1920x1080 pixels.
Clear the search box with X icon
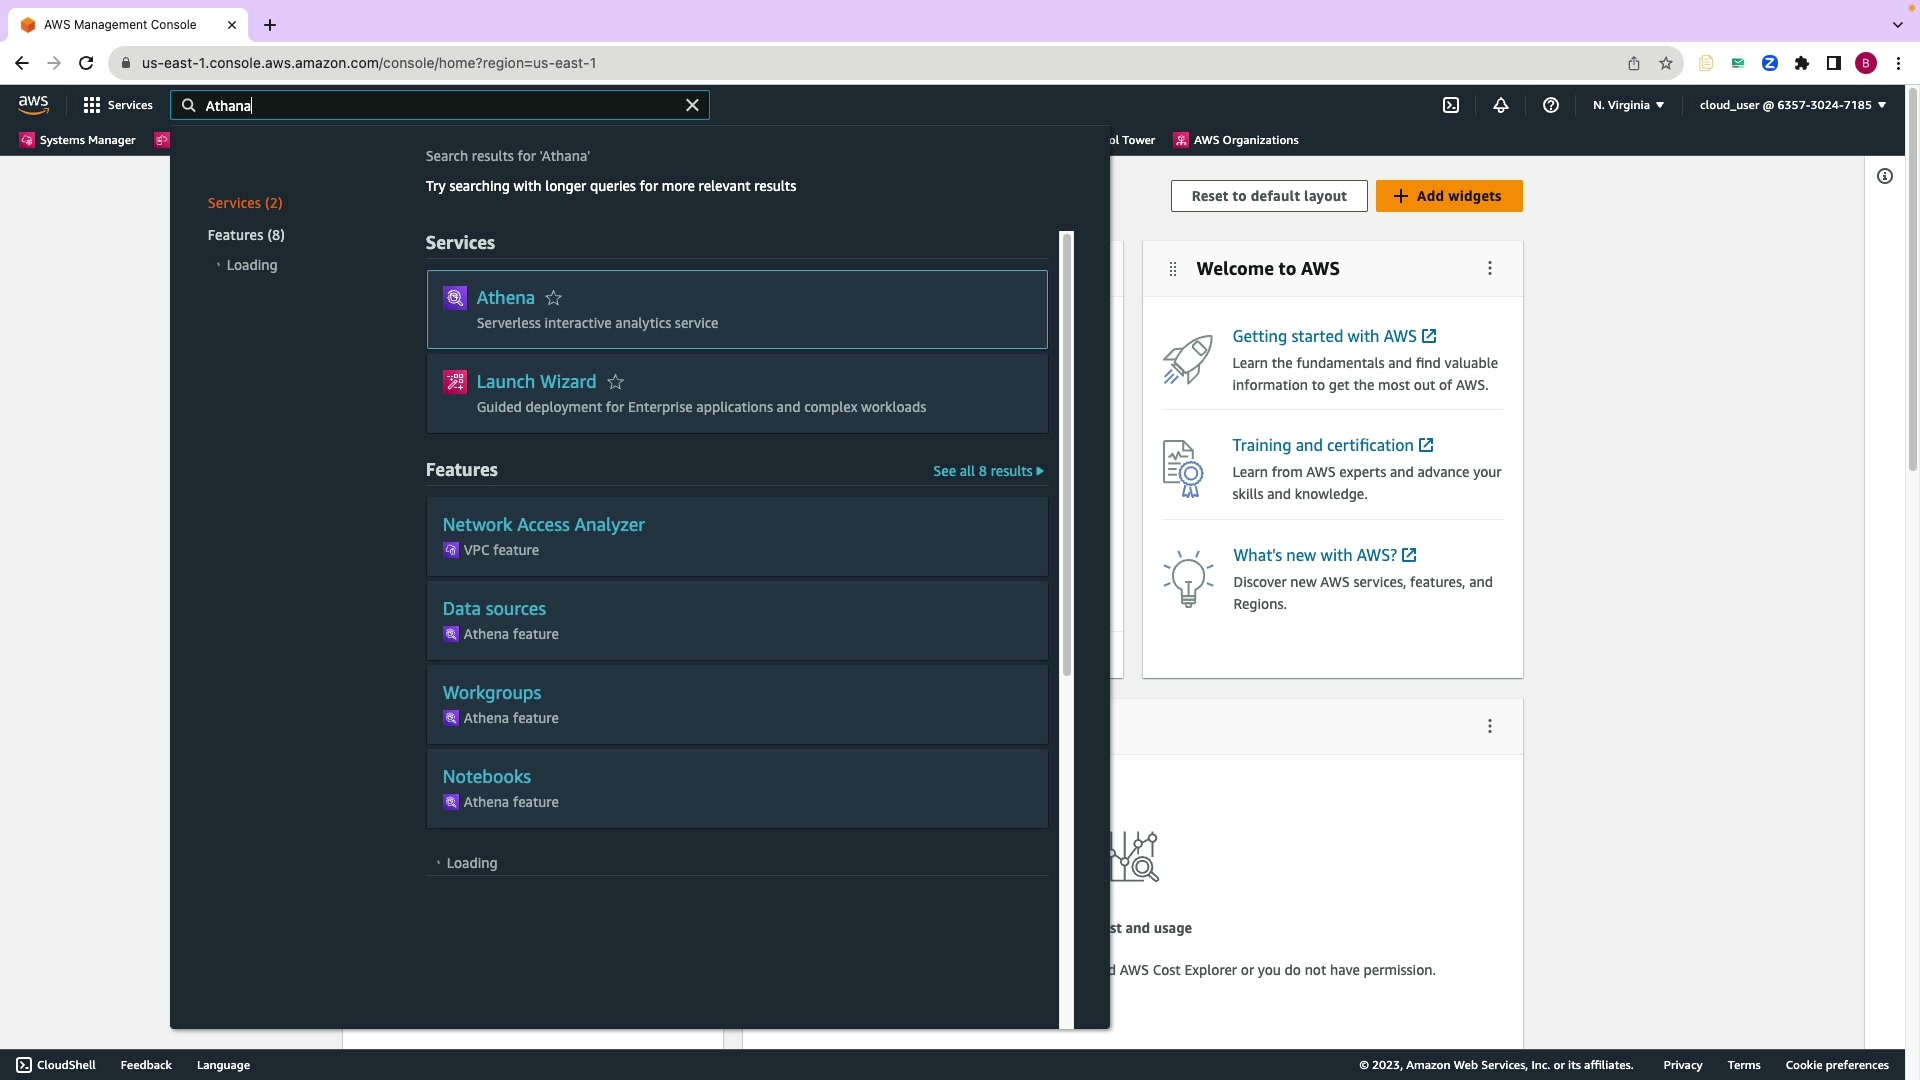pyautogui.click(x=692, y=105)
